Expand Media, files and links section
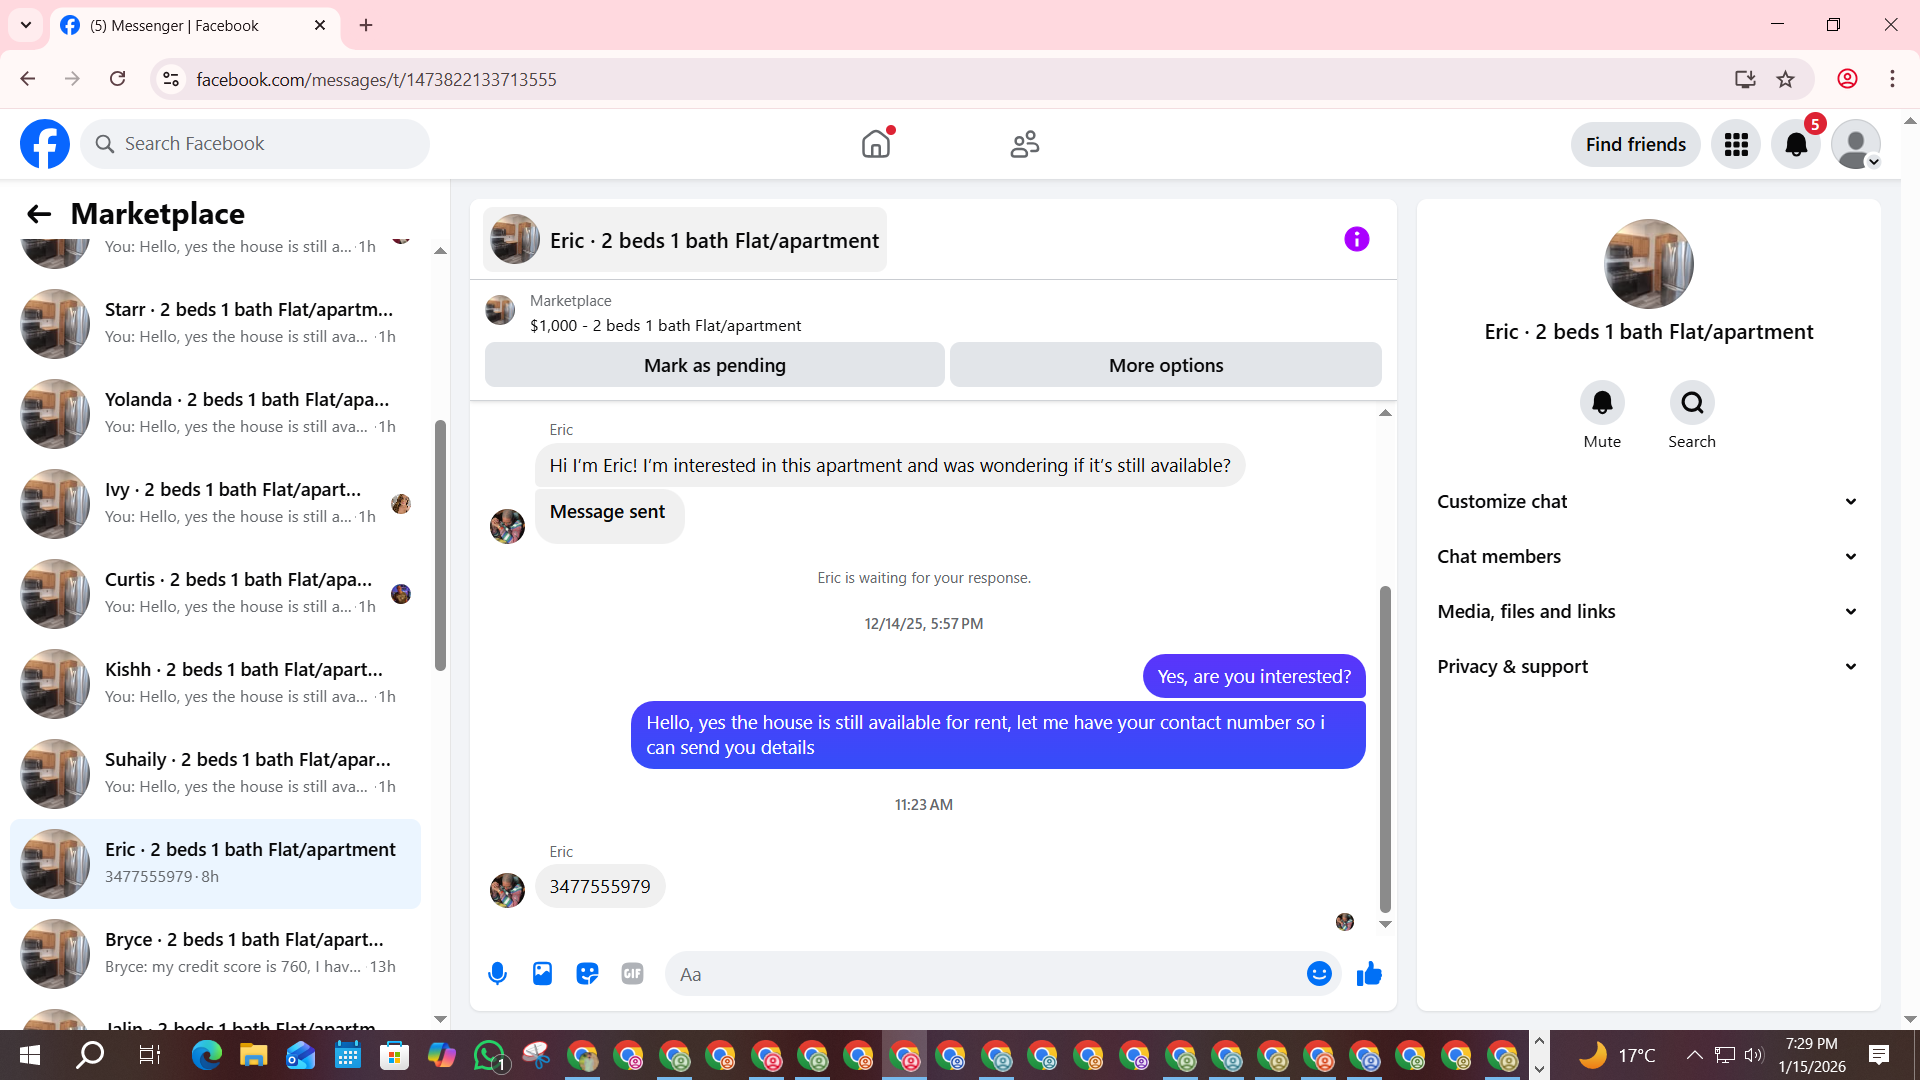Viewport: 1920px width, 1080px height. pyautogui.click(x=1648, y=612)
